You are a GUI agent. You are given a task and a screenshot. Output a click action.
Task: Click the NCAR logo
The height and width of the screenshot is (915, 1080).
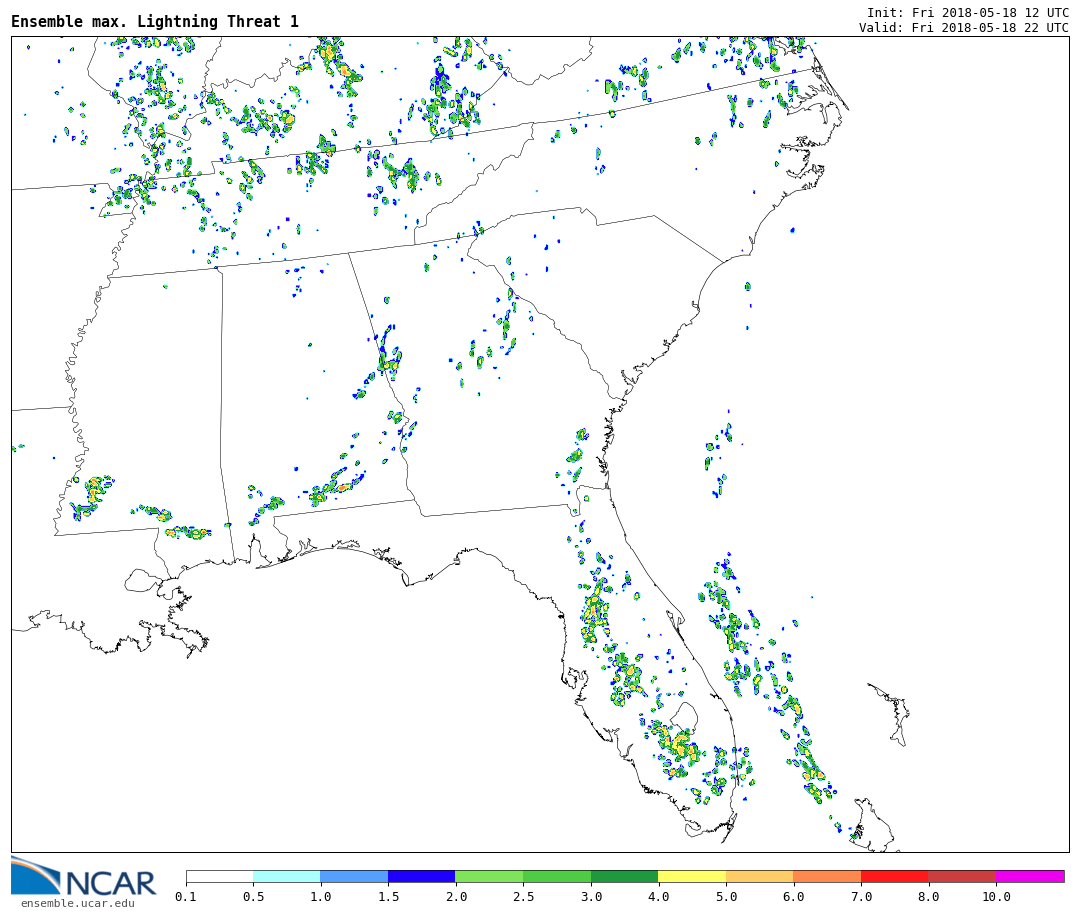tap(84, 878)
